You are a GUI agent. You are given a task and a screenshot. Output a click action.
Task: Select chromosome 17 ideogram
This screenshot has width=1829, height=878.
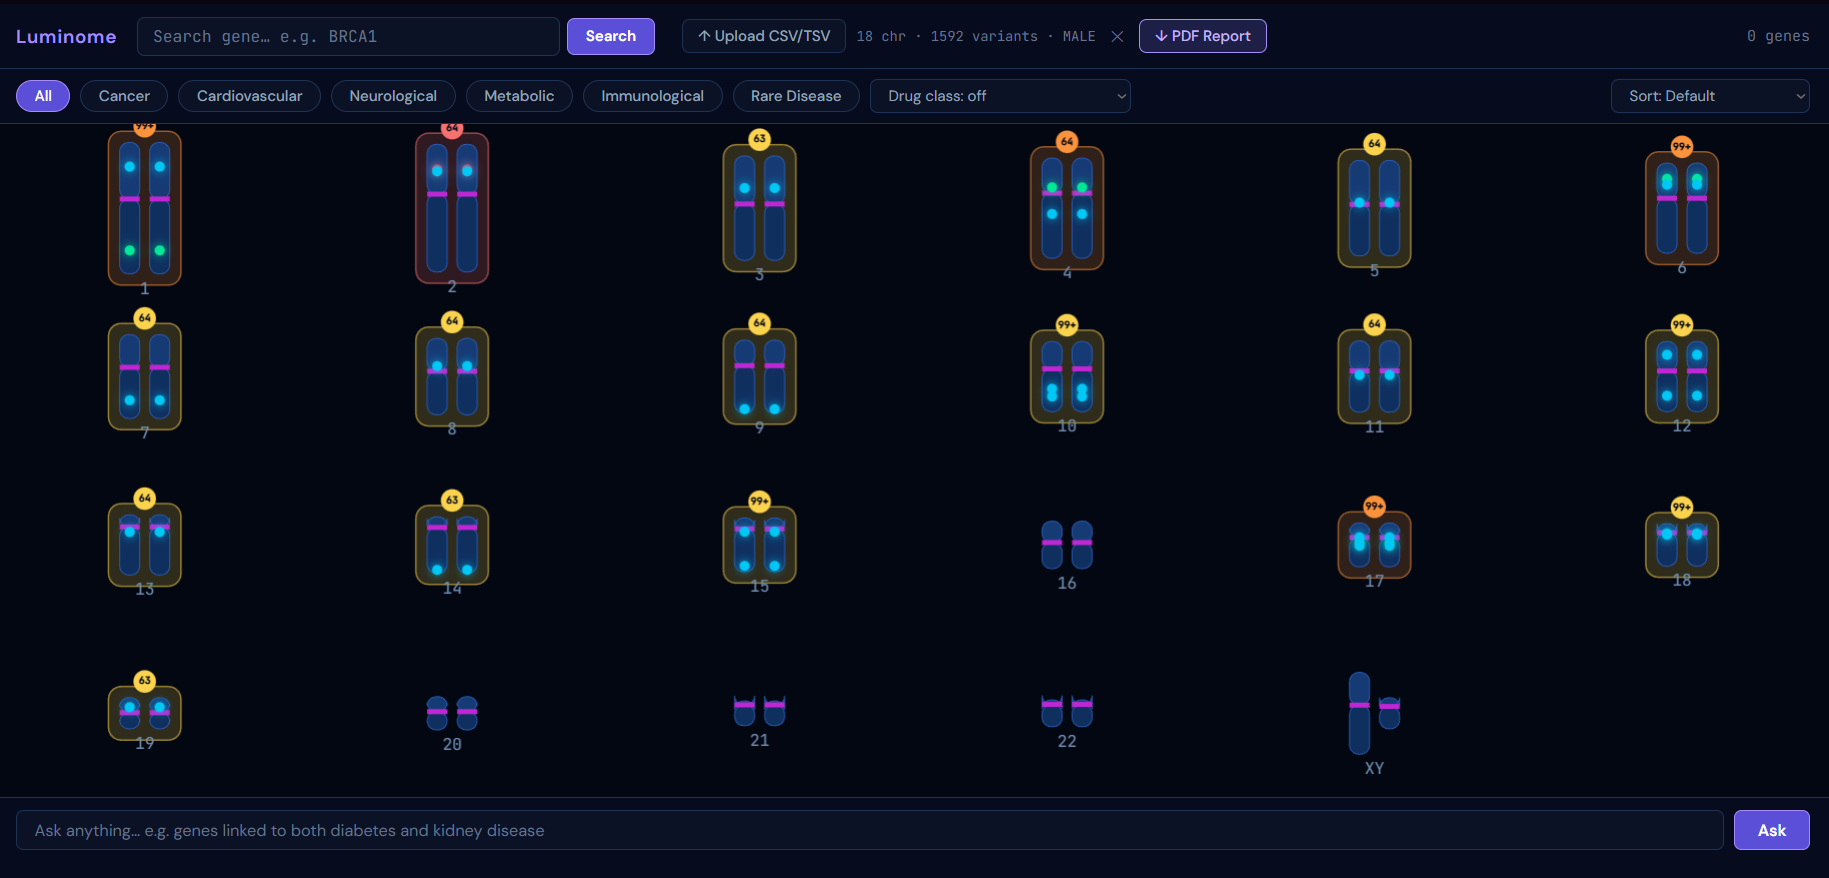tap(1375, 545)
